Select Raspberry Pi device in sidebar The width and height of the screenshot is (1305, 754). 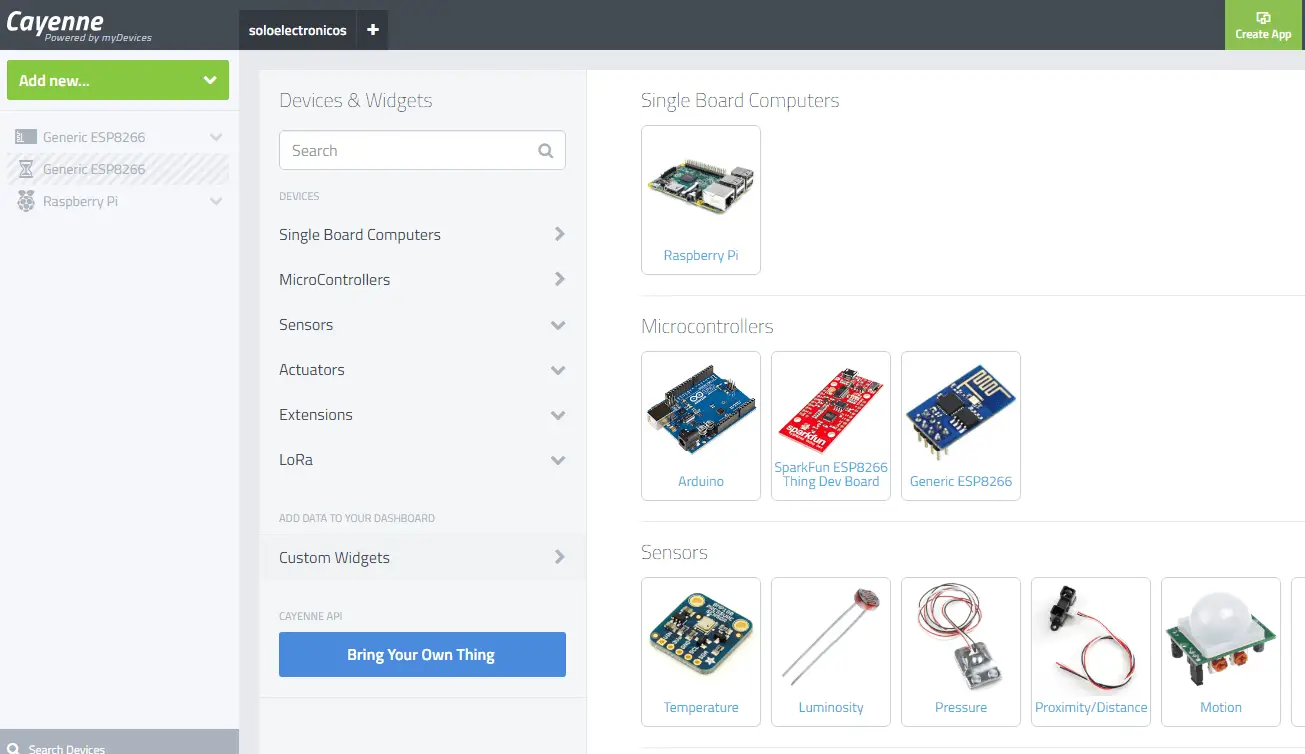[118, 201]
